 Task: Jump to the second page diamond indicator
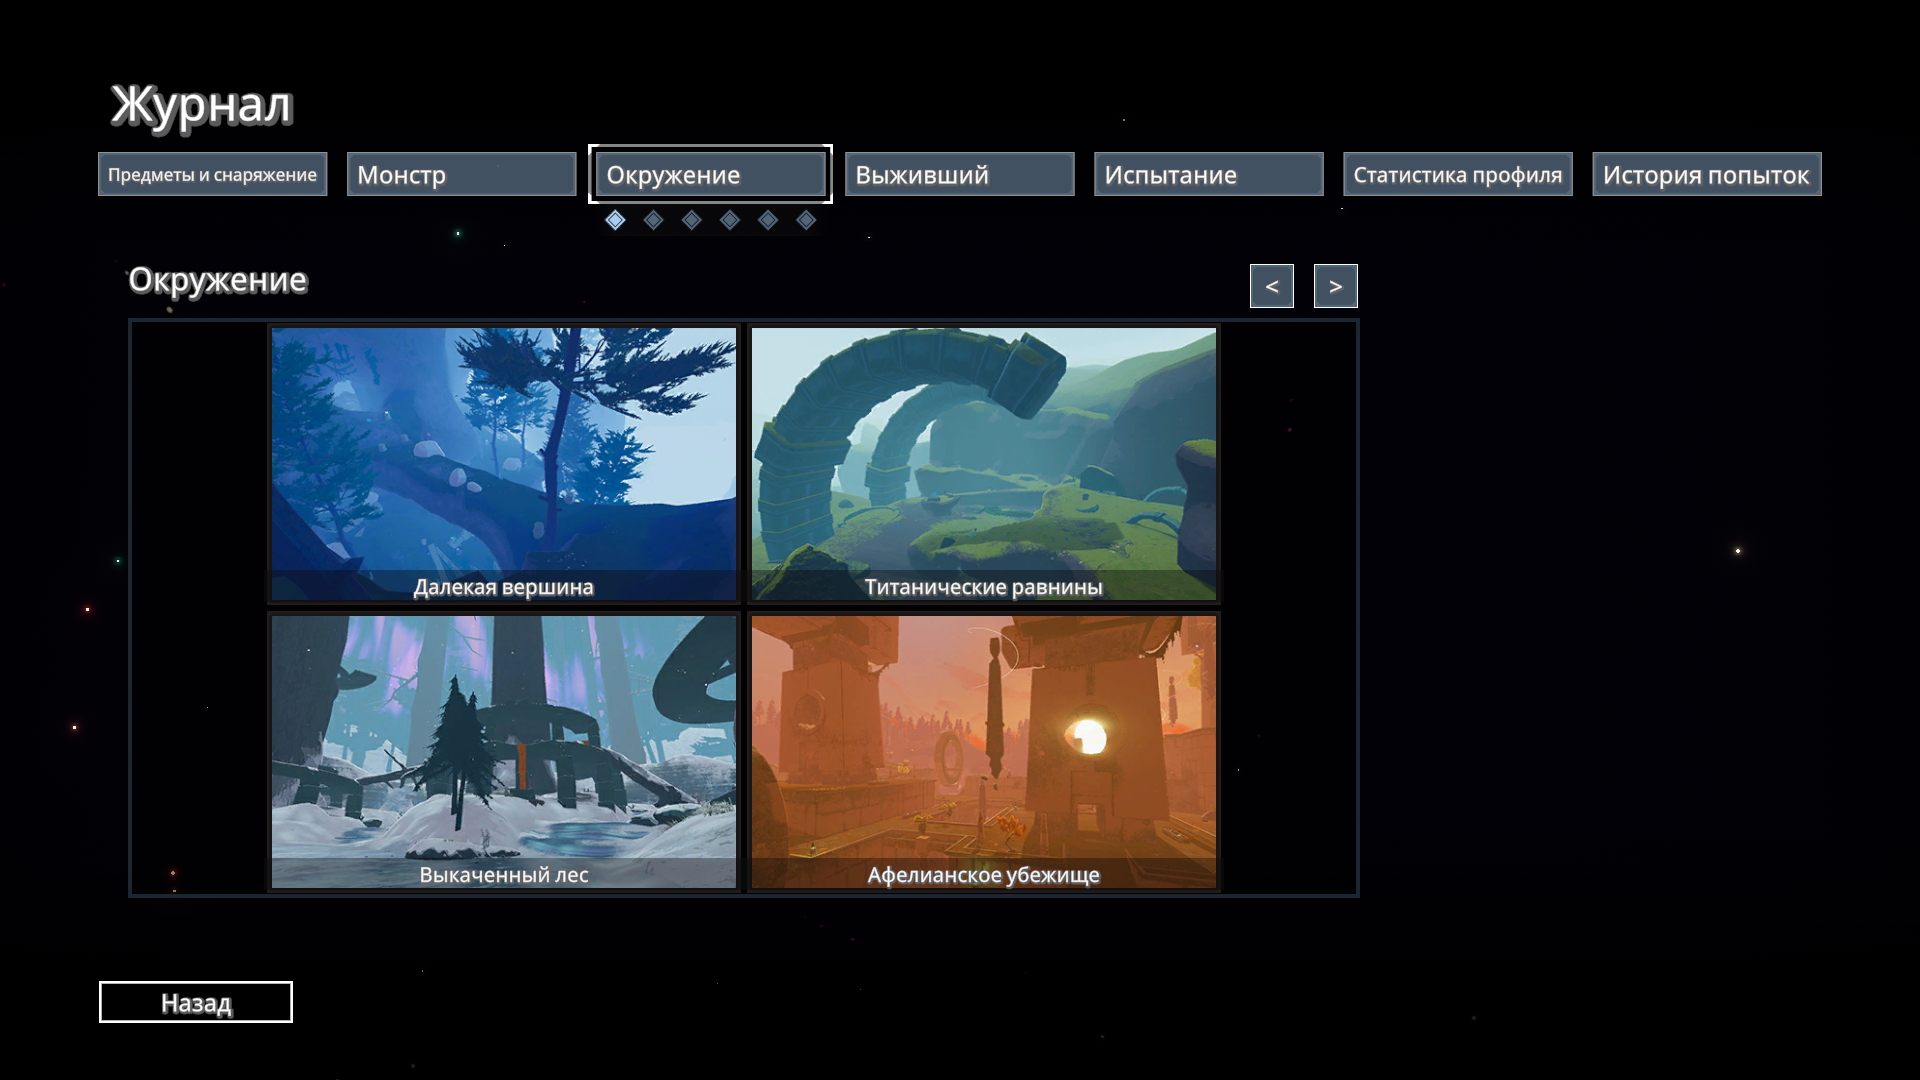(x=653, y=220)
